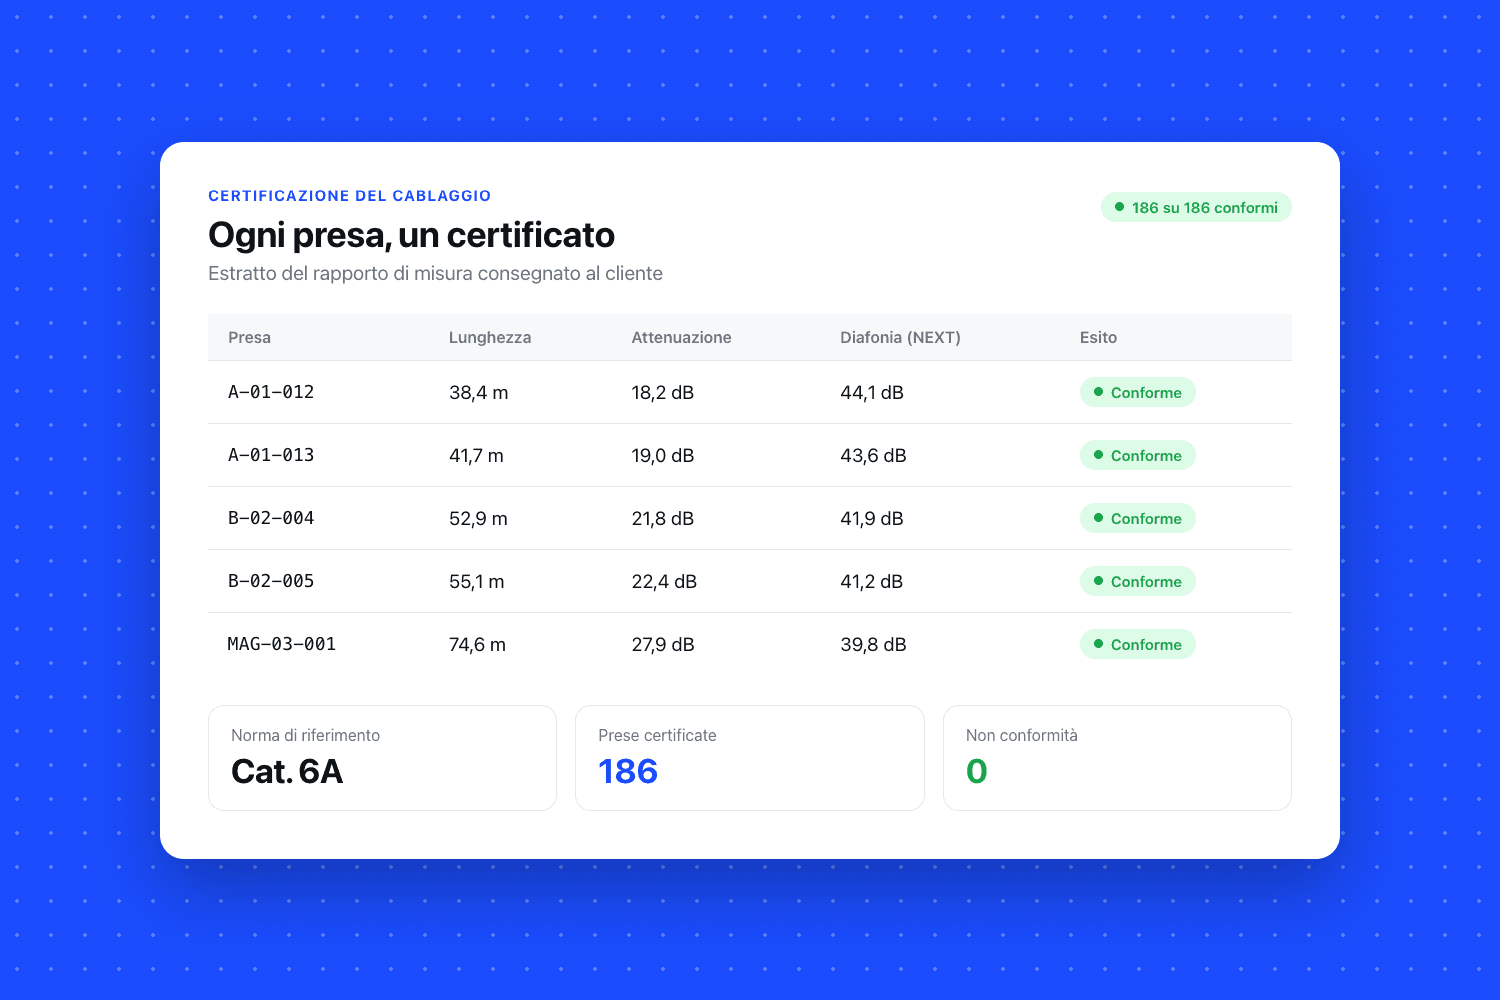
Task: Click the Conforme badge for A-01-012
Action: click(1138, 392)
